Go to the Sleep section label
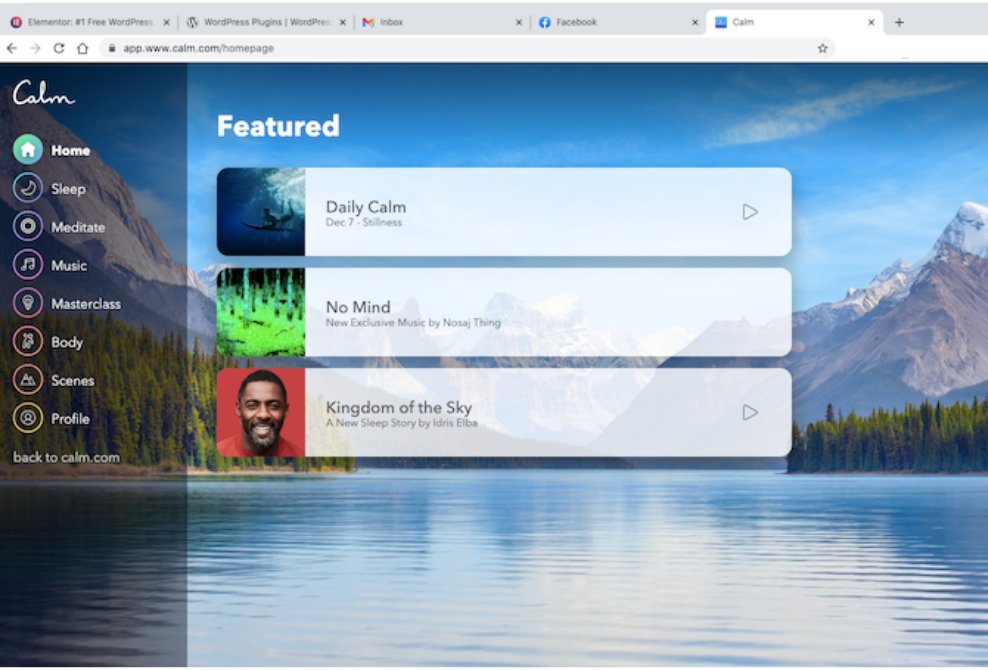 tap(68, 188)
